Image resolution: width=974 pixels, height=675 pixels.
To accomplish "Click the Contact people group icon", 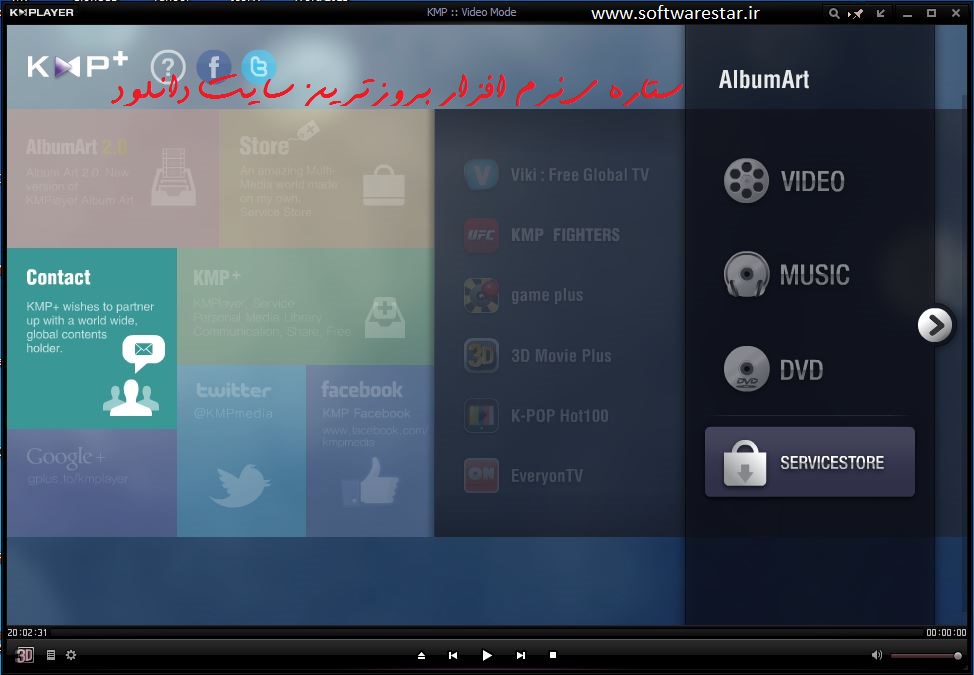I will pos(131,397).
